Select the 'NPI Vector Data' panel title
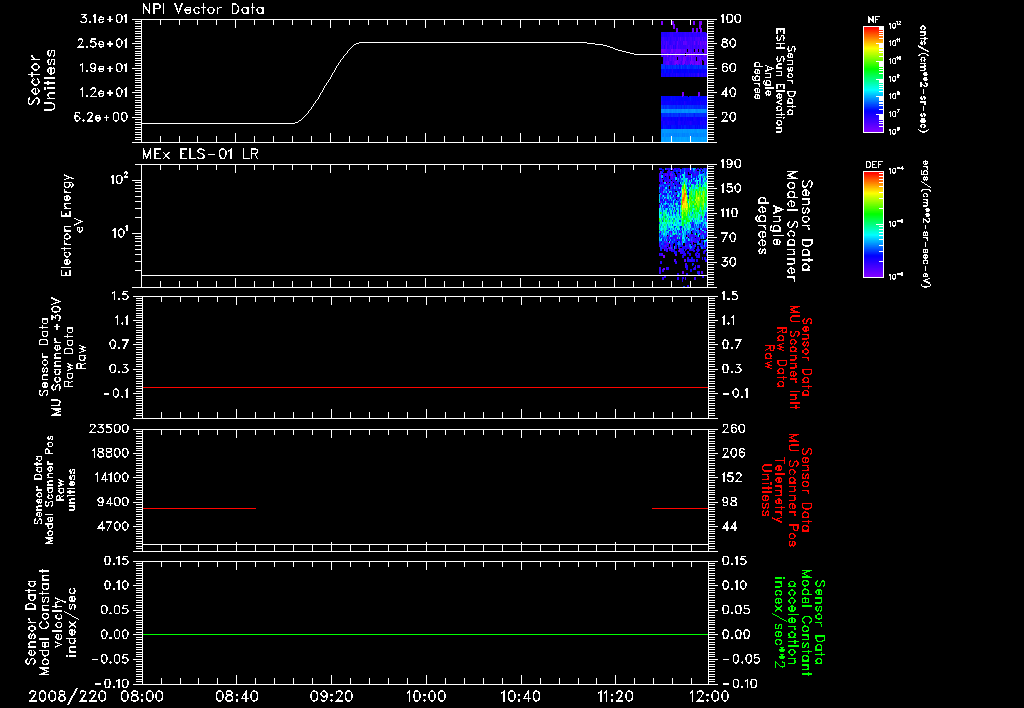1024x708 pixels. click(x=203, y=9)
